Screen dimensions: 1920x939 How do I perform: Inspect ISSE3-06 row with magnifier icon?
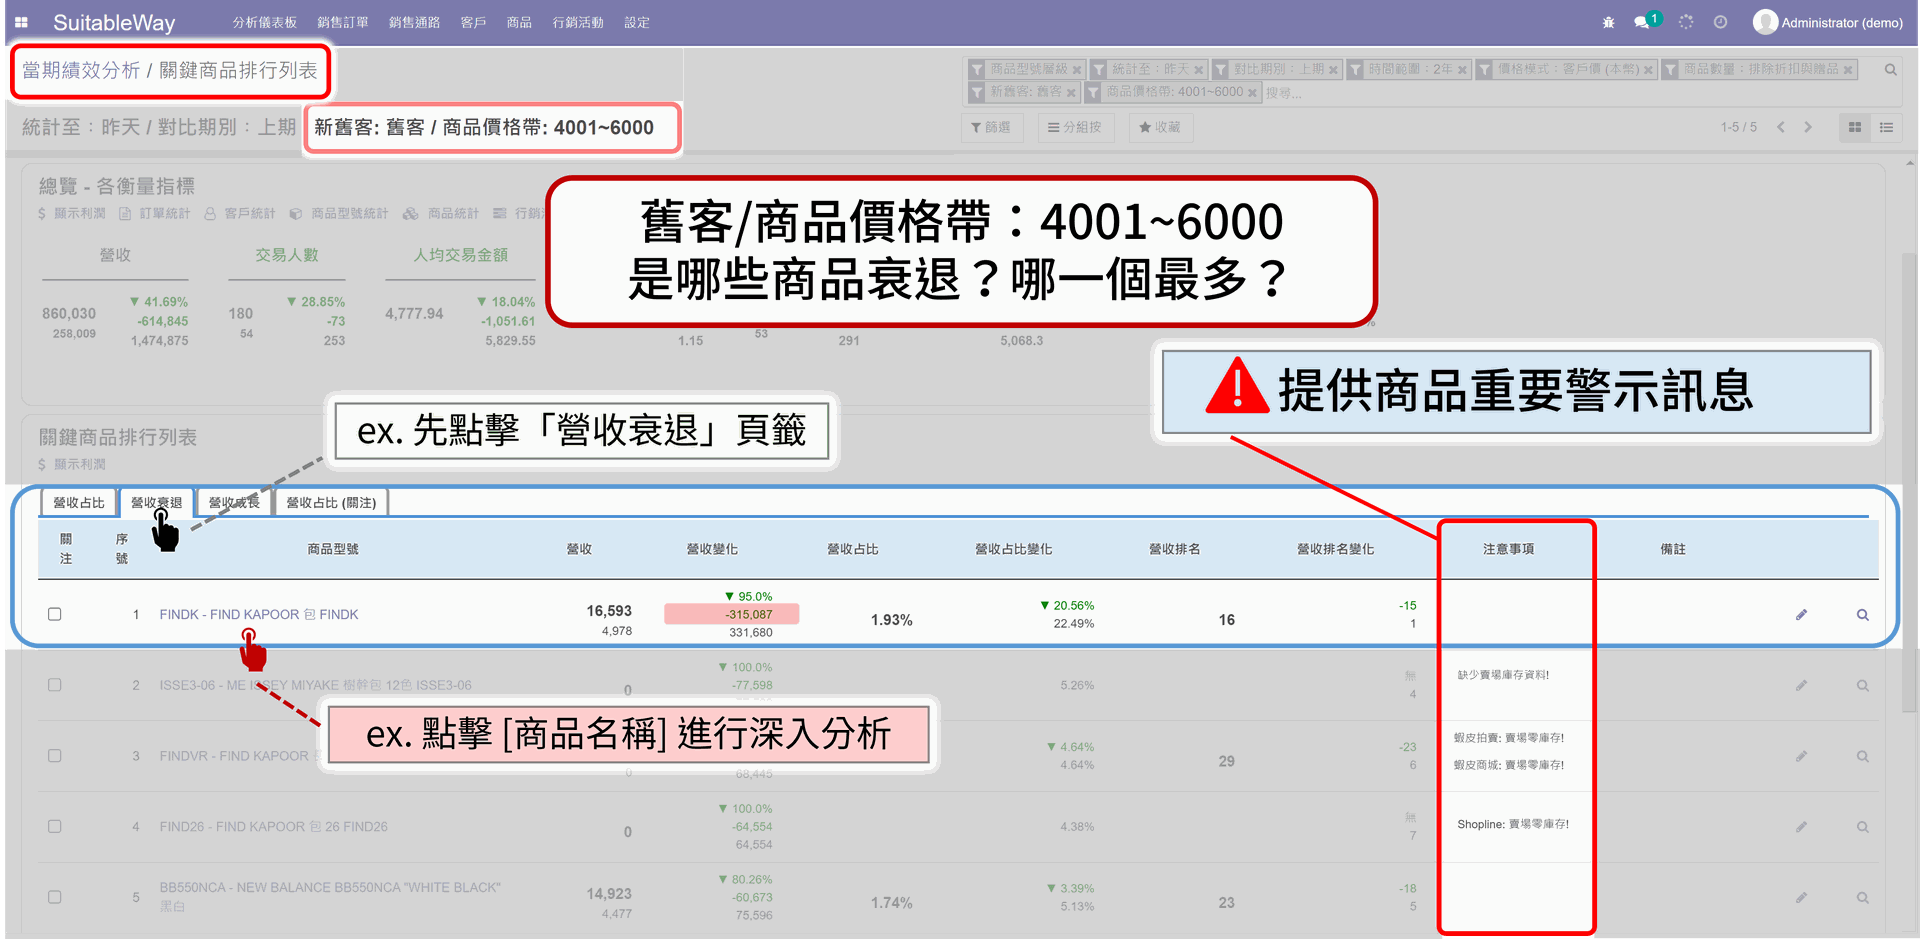pyautogui.click(x=1863, y=686)
